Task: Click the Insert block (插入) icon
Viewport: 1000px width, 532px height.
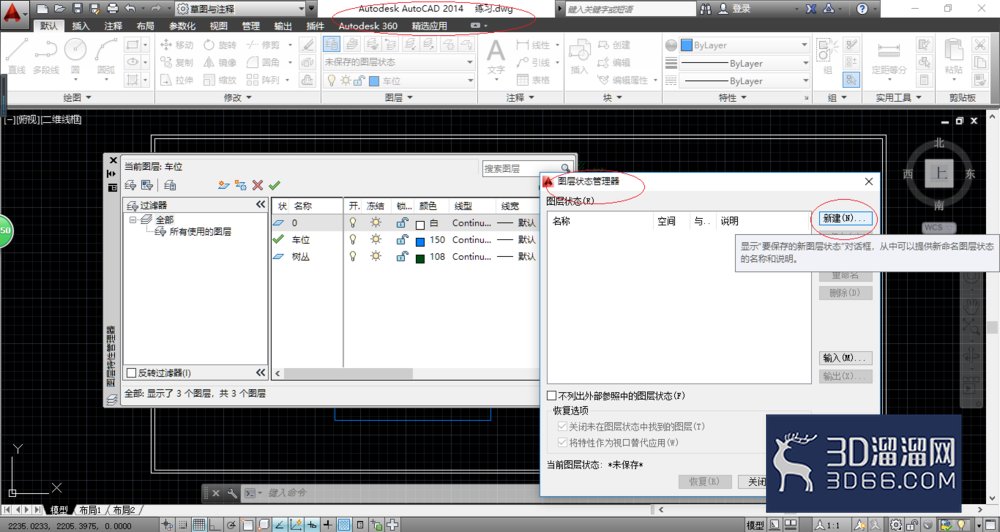Action: 579,56
